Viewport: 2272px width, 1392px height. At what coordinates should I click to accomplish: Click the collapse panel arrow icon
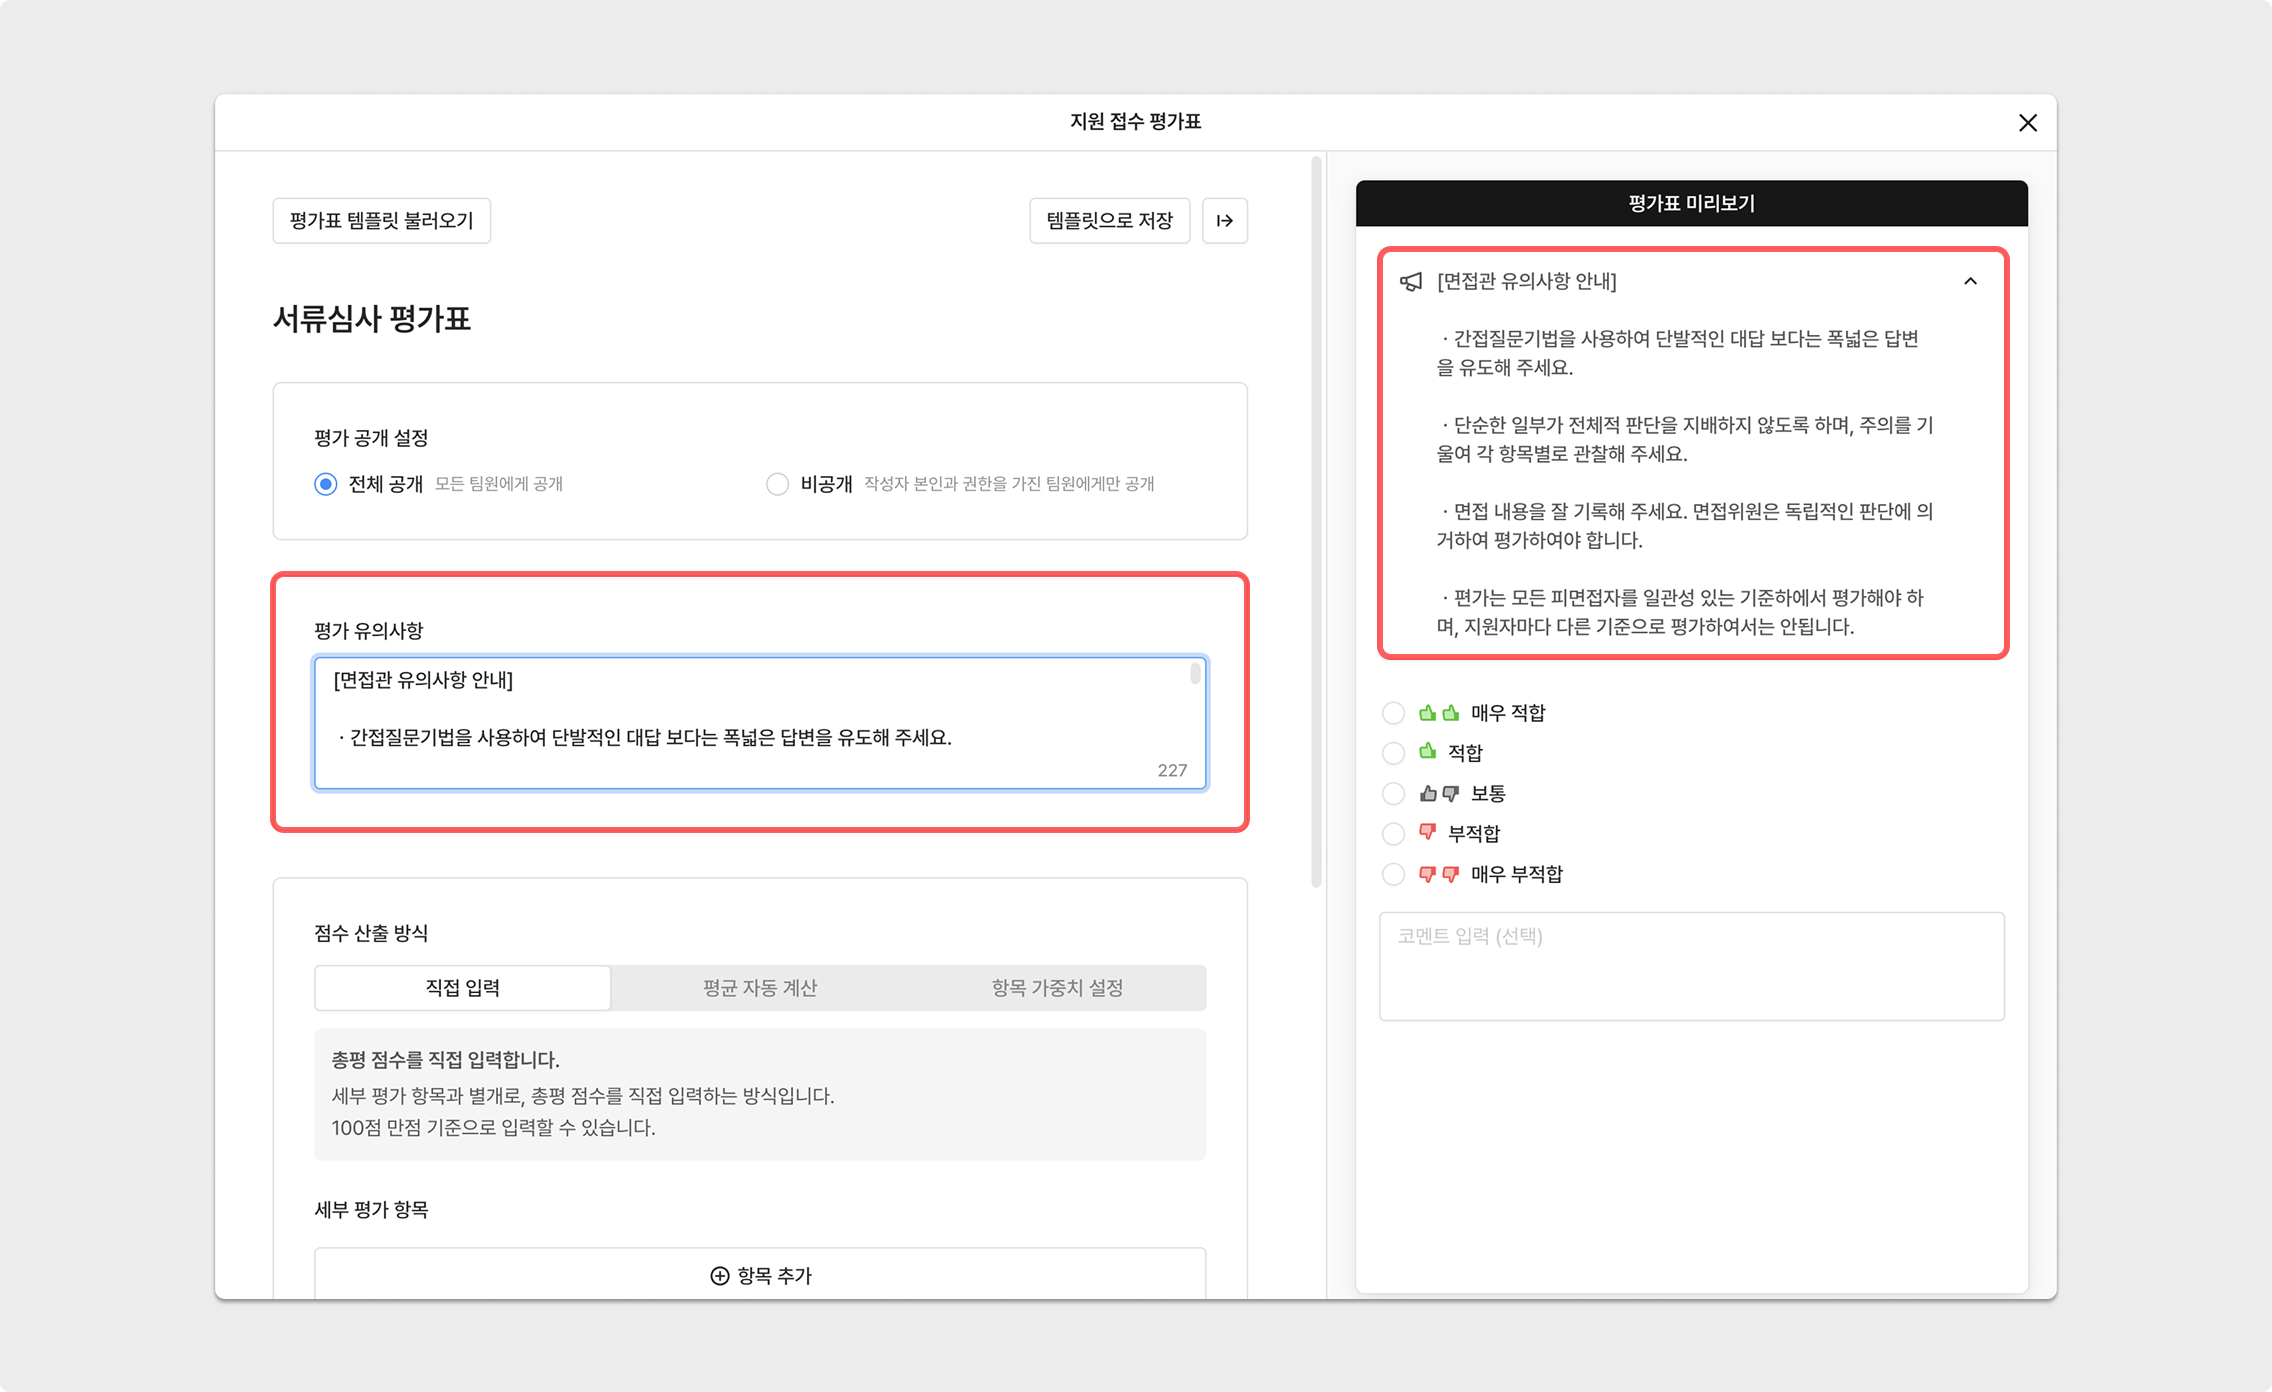pos(1224,221)
